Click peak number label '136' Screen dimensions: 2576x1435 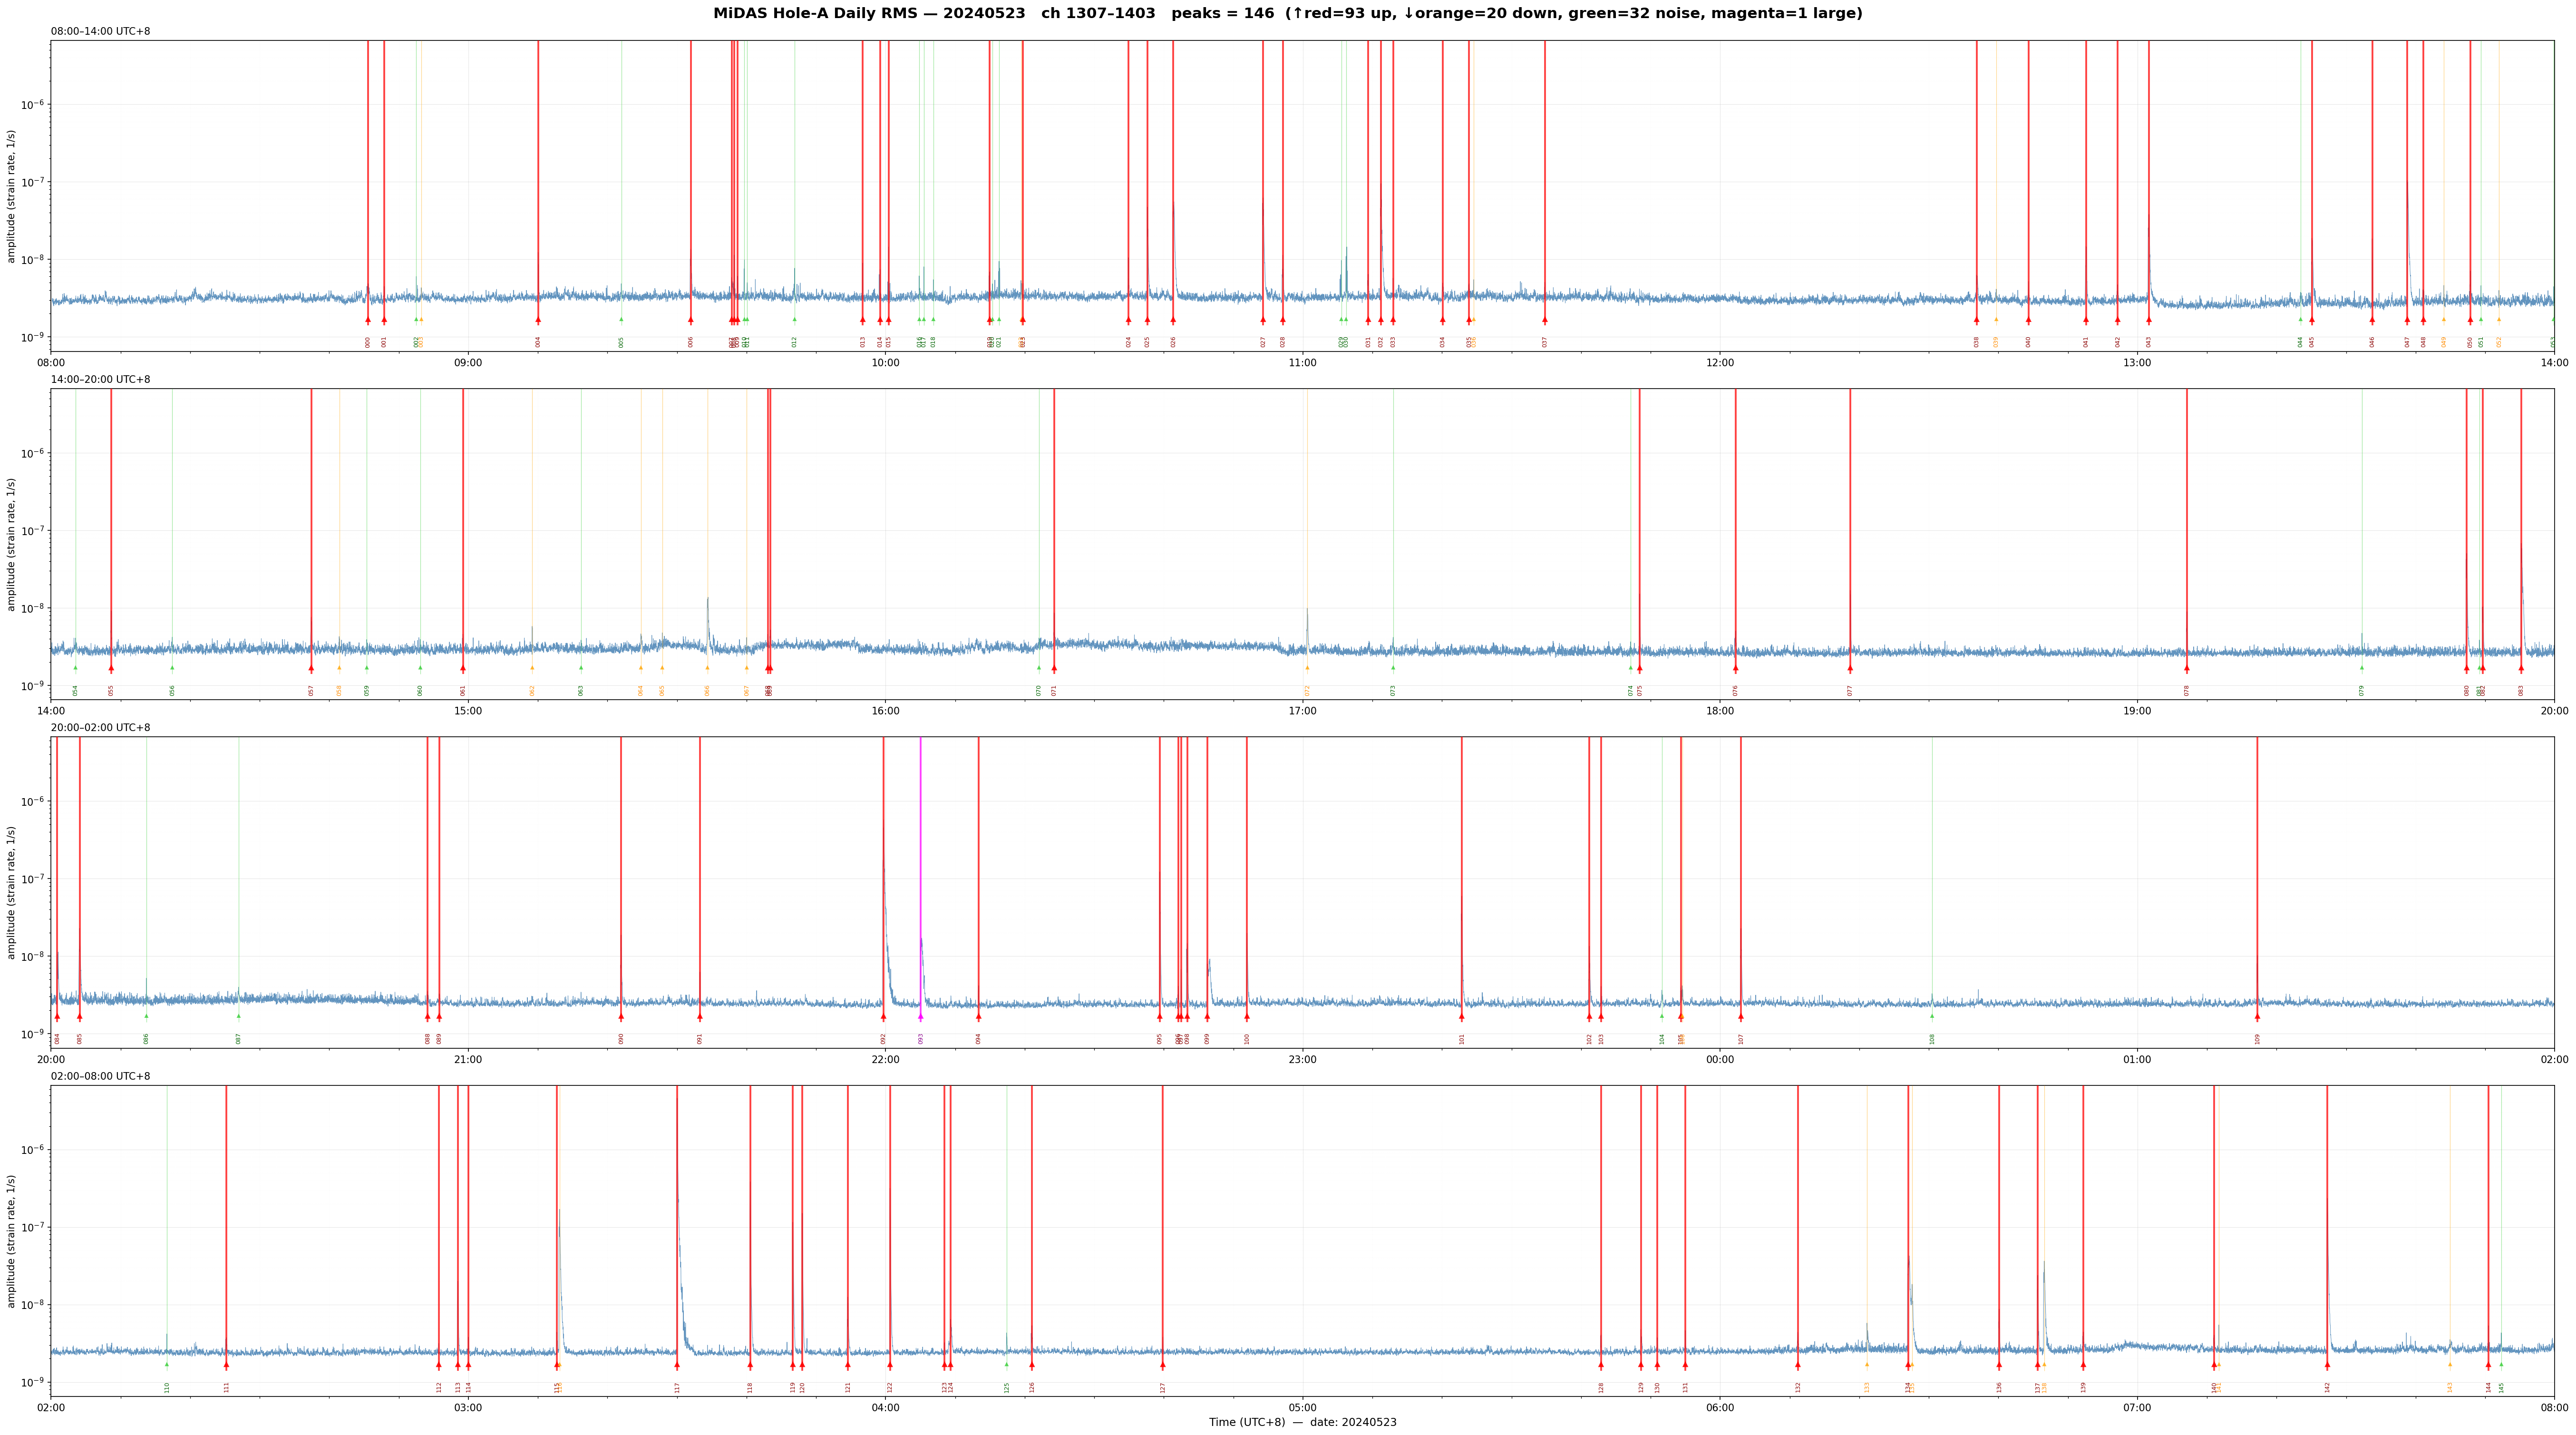point(1999,1387)
